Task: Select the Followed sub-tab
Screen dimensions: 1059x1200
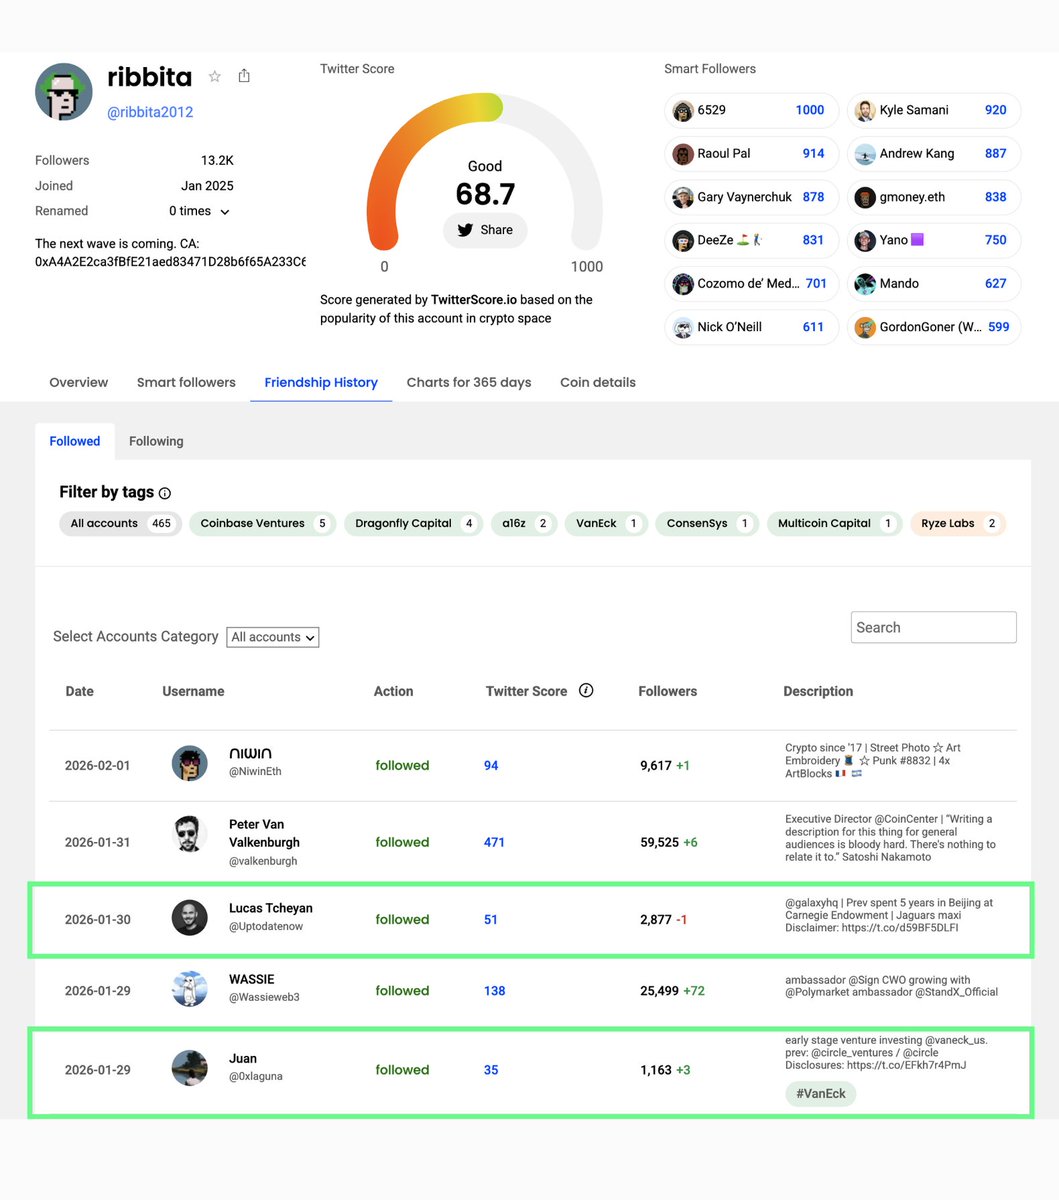Action: pyautogui.click(x=75, y=441)
